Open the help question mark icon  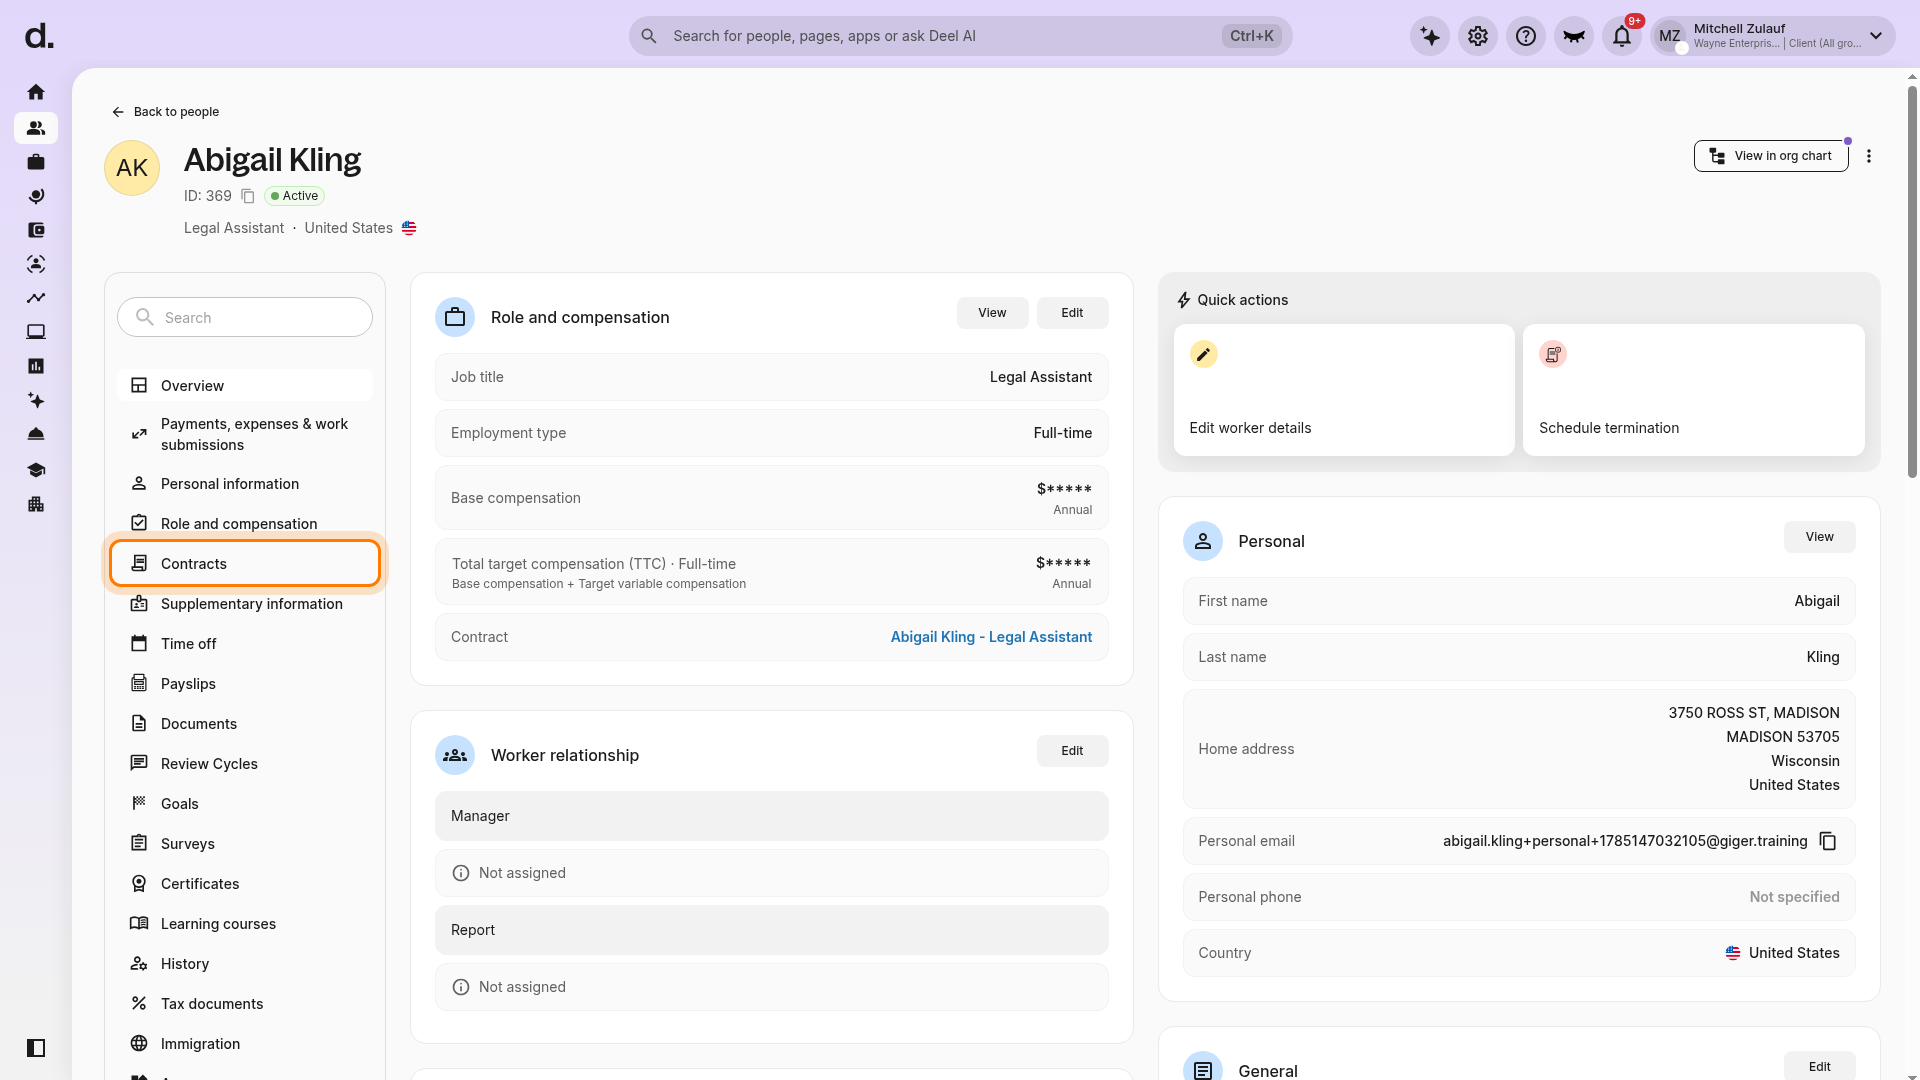[1526, 36]
